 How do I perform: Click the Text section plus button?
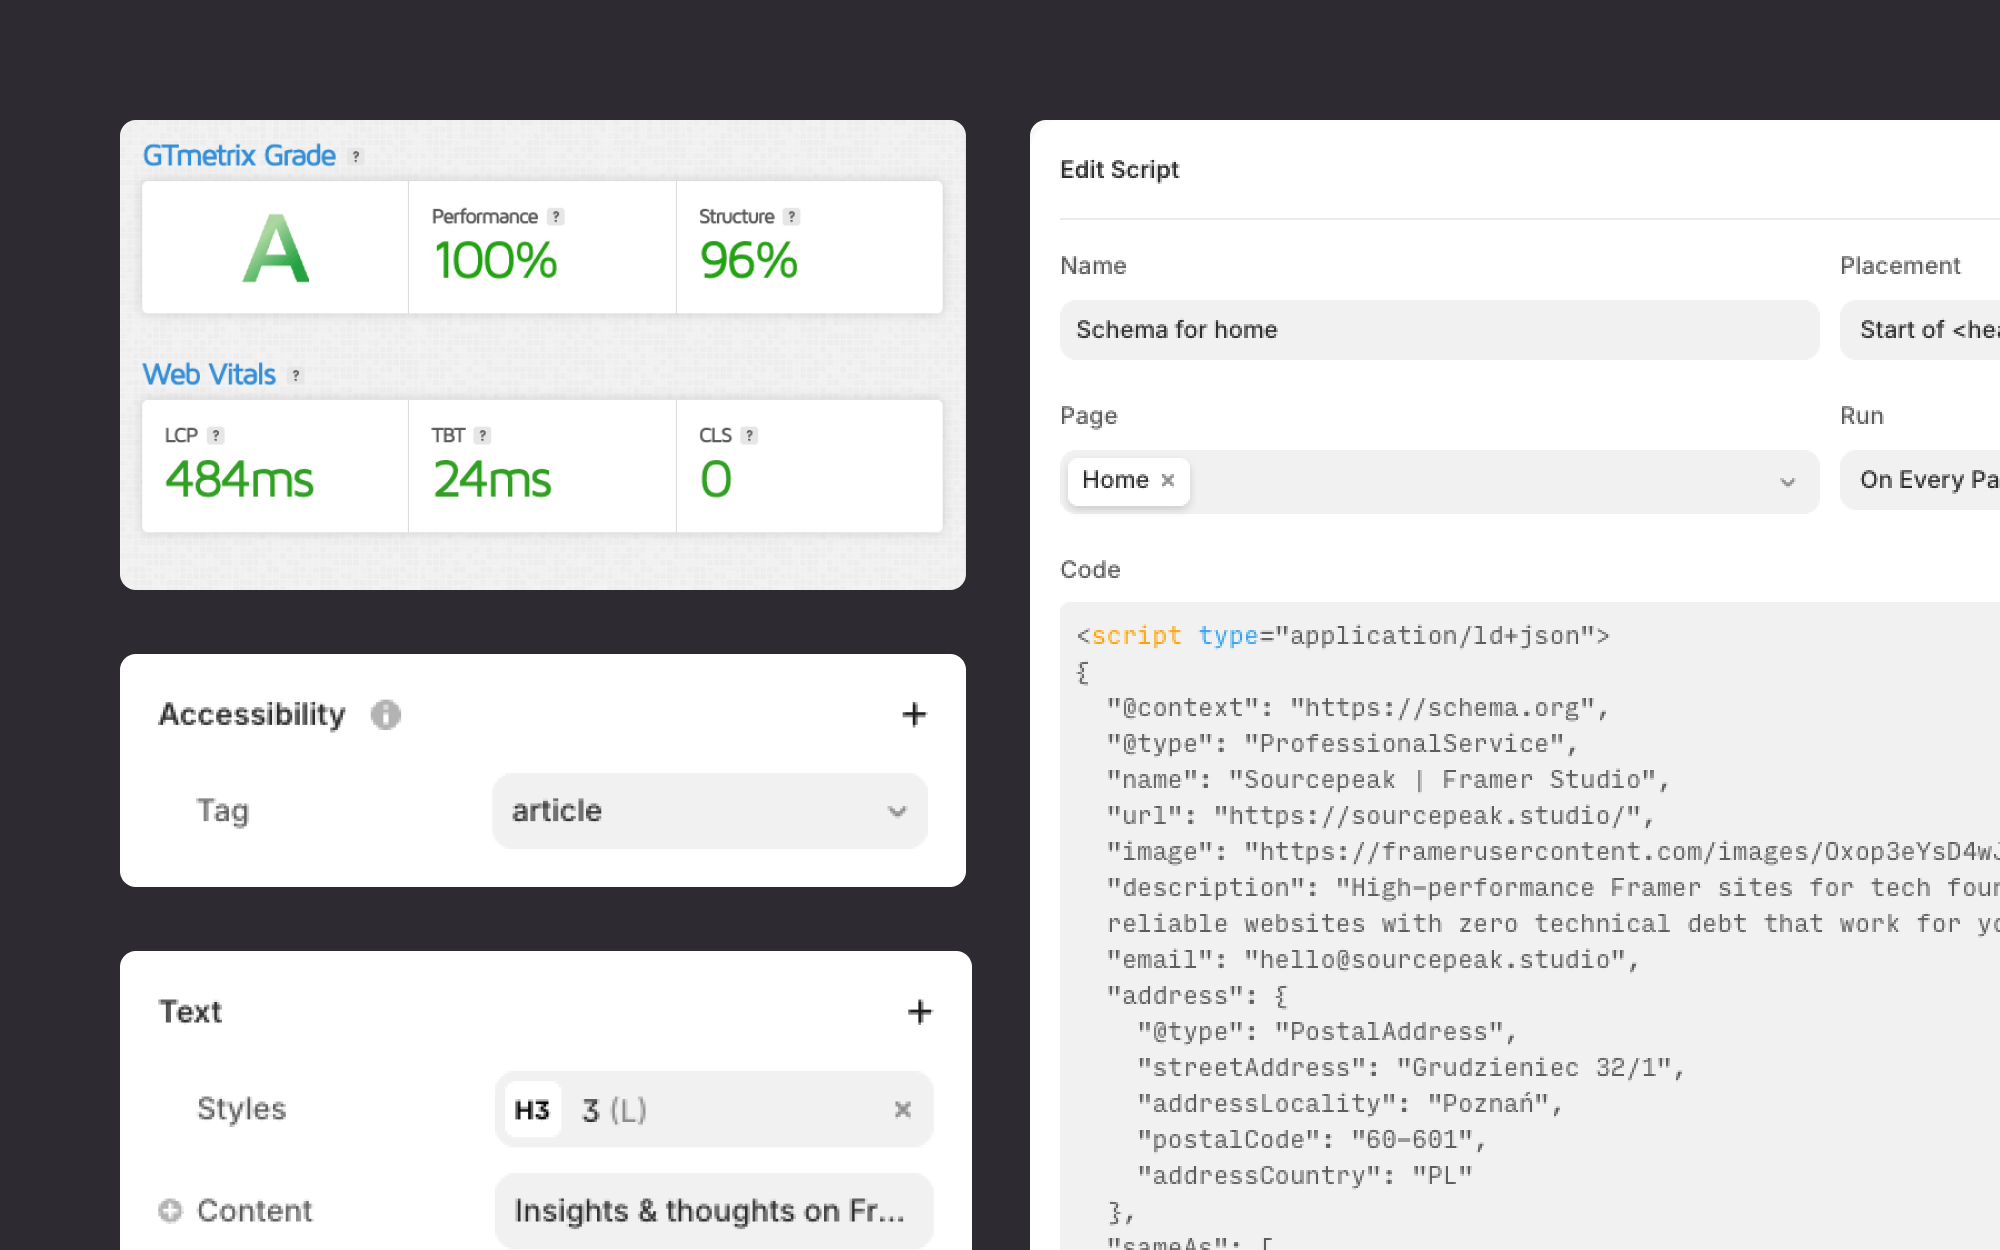(919, 1012)
